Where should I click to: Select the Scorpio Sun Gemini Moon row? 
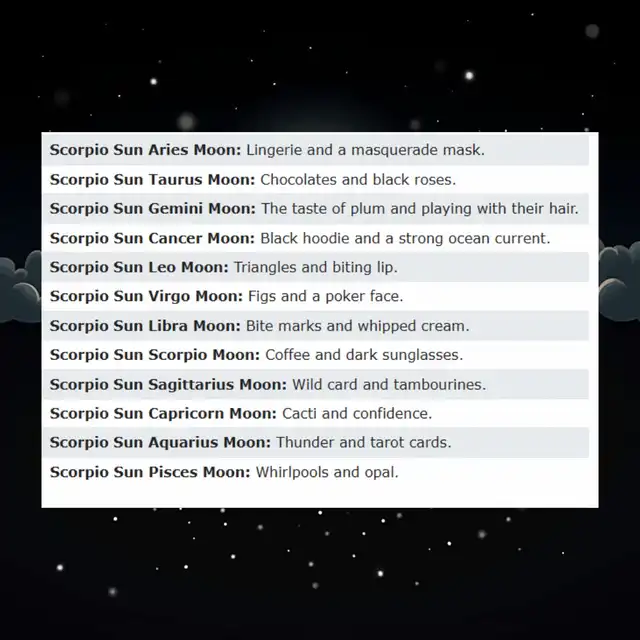[x=315, y=209]
